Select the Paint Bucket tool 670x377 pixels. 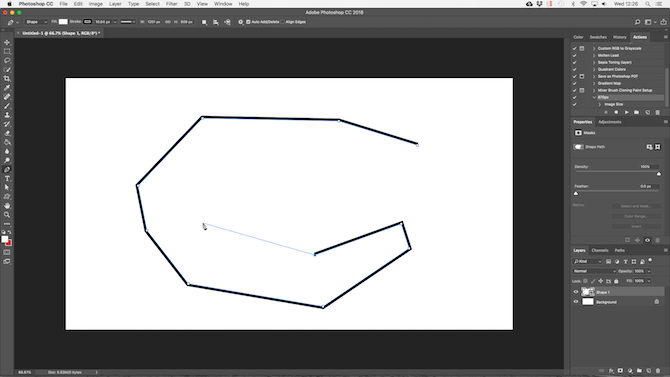[x=7, y=142]
